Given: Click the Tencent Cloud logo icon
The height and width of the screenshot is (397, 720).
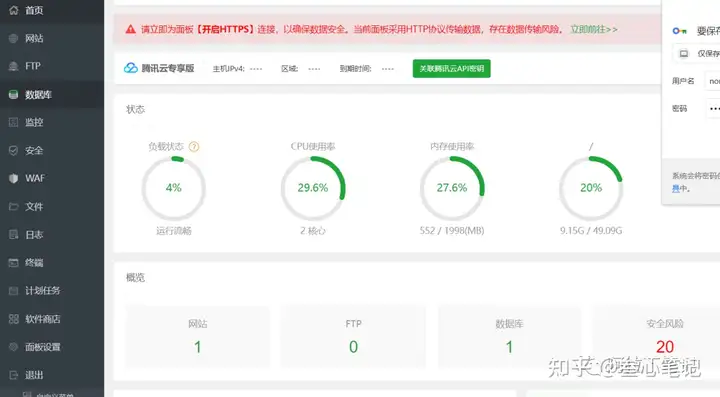Looking at the screenshot, I should [x=131, y=68].
